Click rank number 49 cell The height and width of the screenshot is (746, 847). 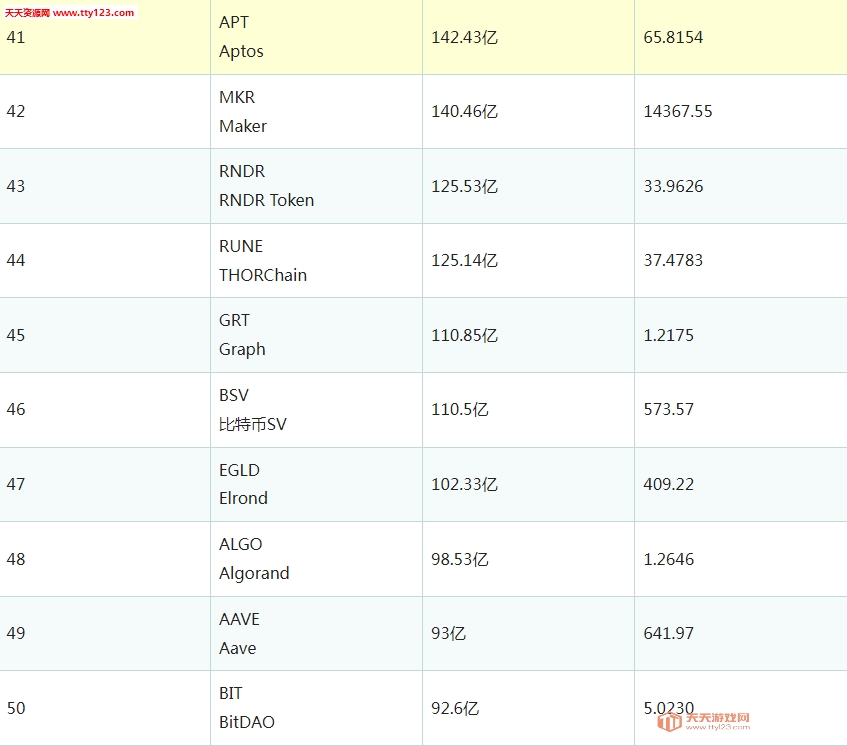pos(105,633)
